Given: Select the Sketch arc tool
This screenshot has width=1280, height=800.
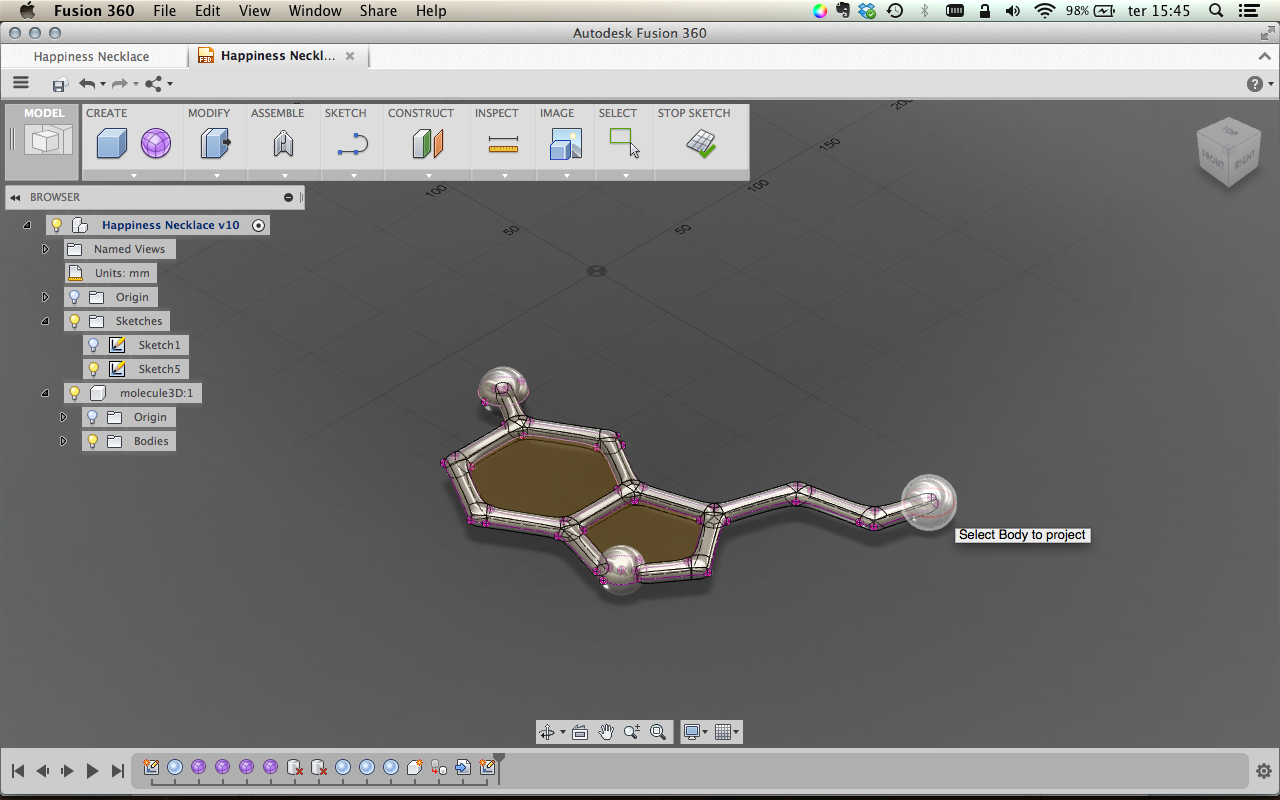Looking at the screenshot, I should (352, 144).
